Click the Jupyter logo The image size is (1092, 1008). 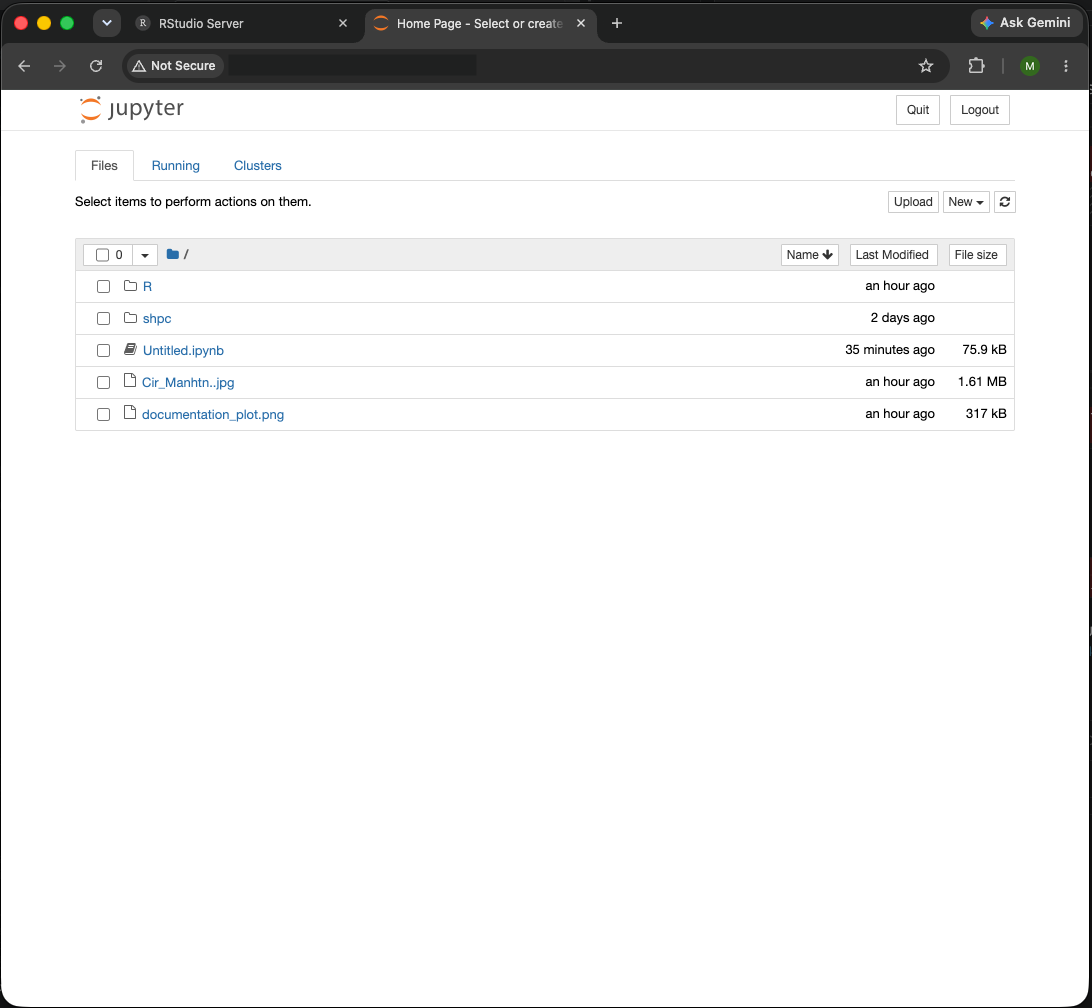tap(132, 109)
